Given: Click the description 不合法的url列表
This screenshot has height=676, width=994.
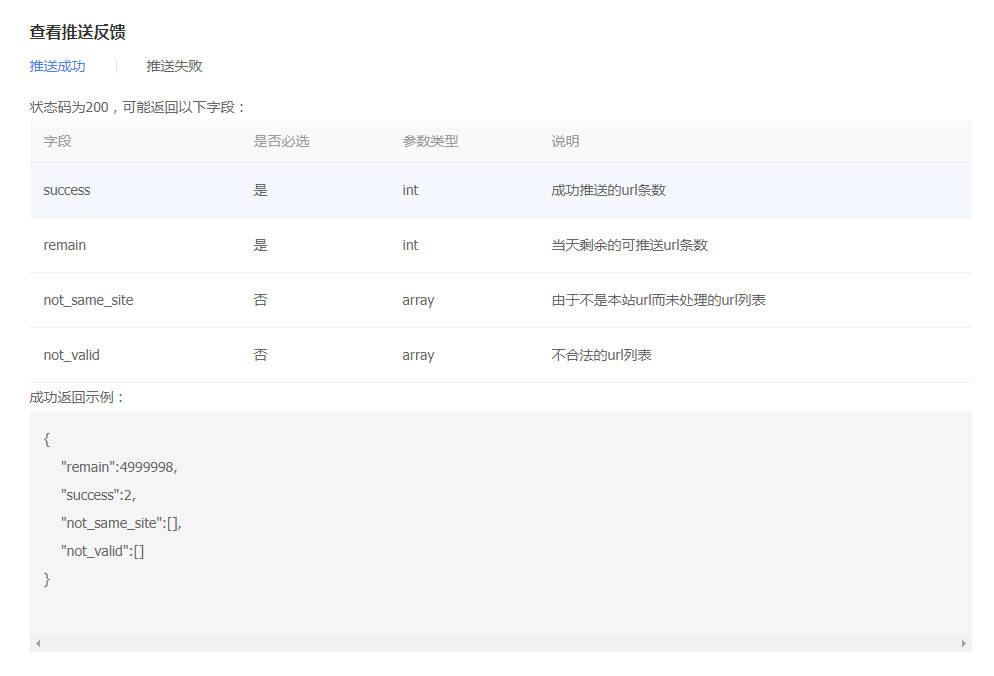Looking at the screenshot, I should point(601,355).
